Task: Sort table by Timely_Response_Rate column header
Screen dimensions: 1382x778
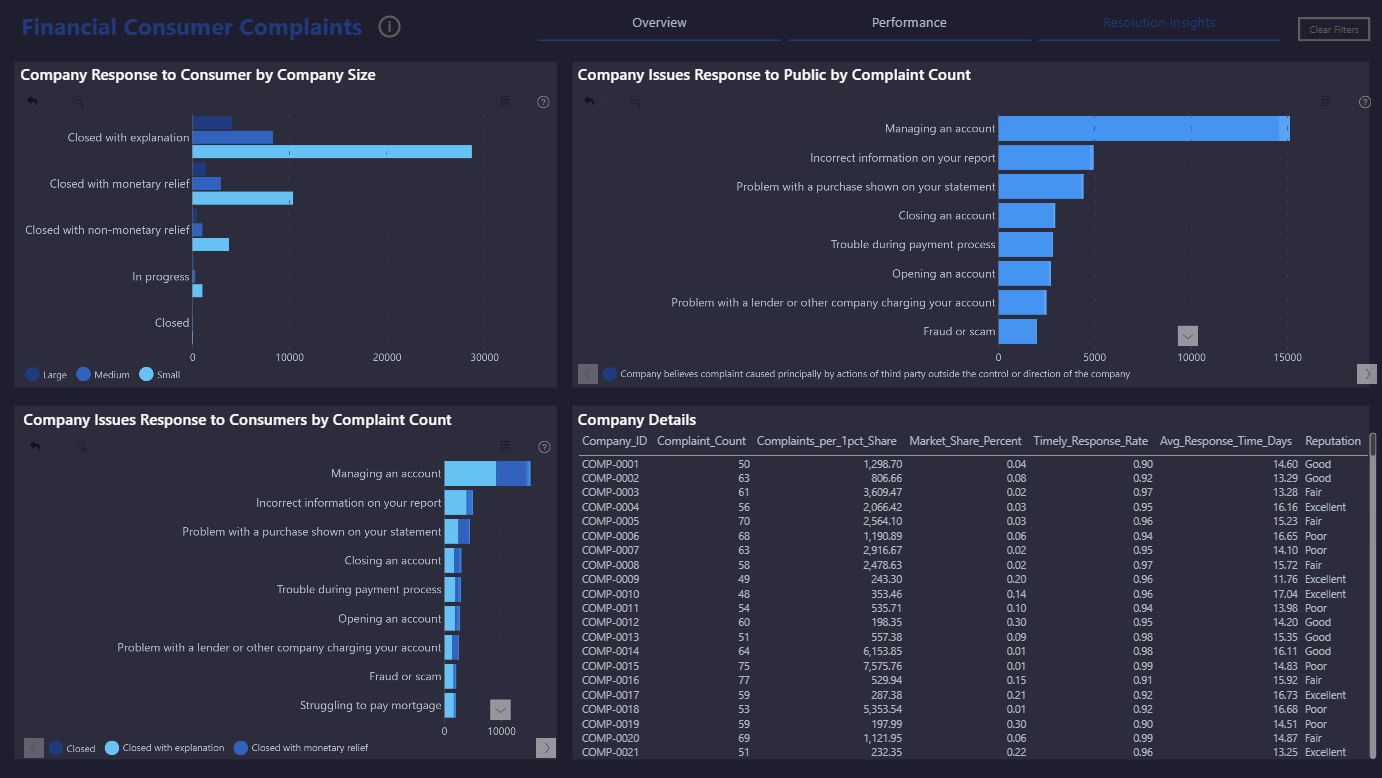Action: [1091, 441]
